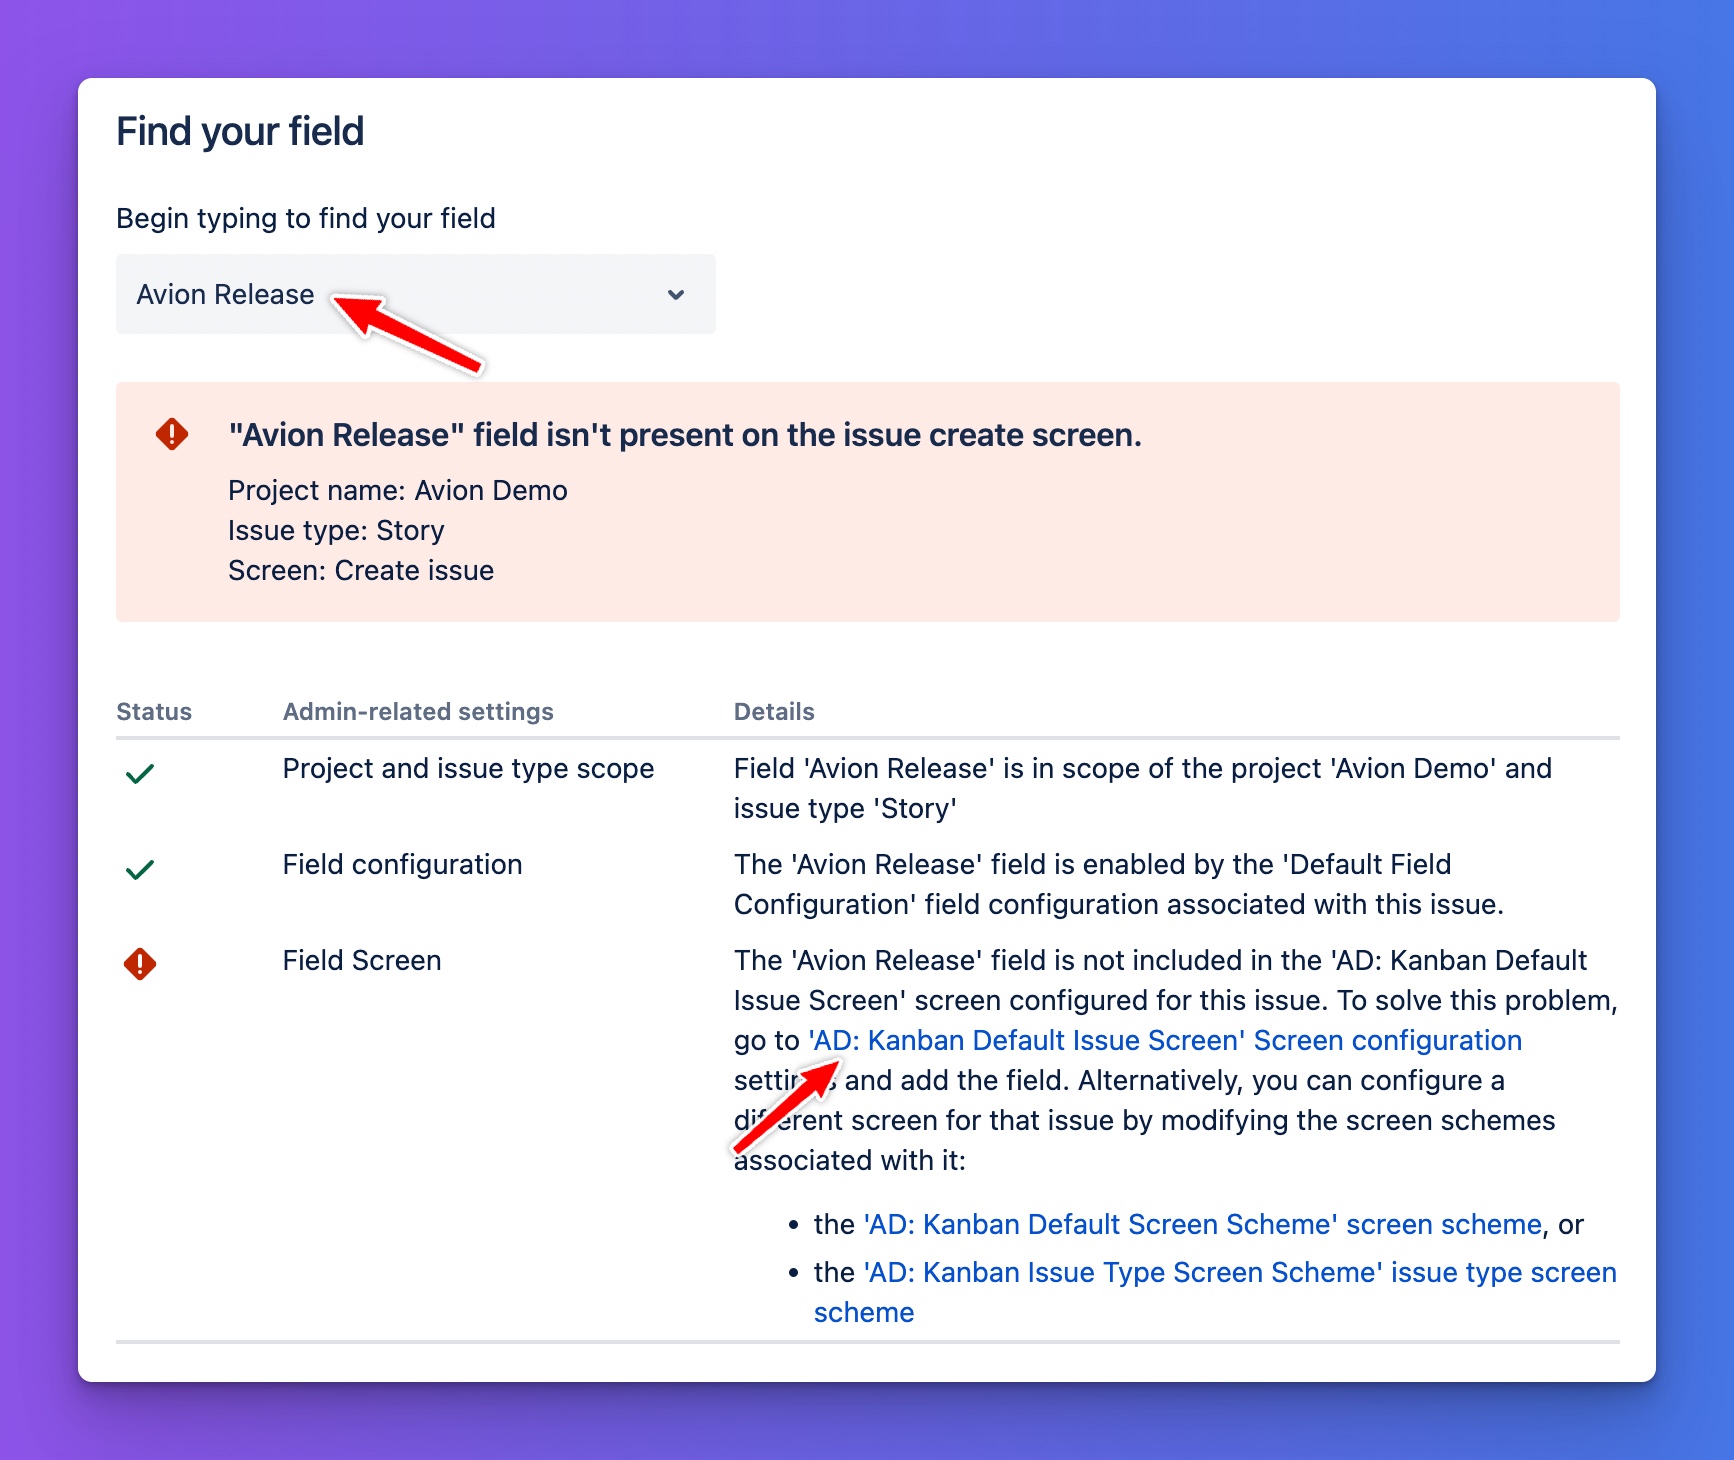The height and width of the screenshot is (1460, 1734).
Task: Click the error banner heading about Avion Release
Action: click(685, 435)
